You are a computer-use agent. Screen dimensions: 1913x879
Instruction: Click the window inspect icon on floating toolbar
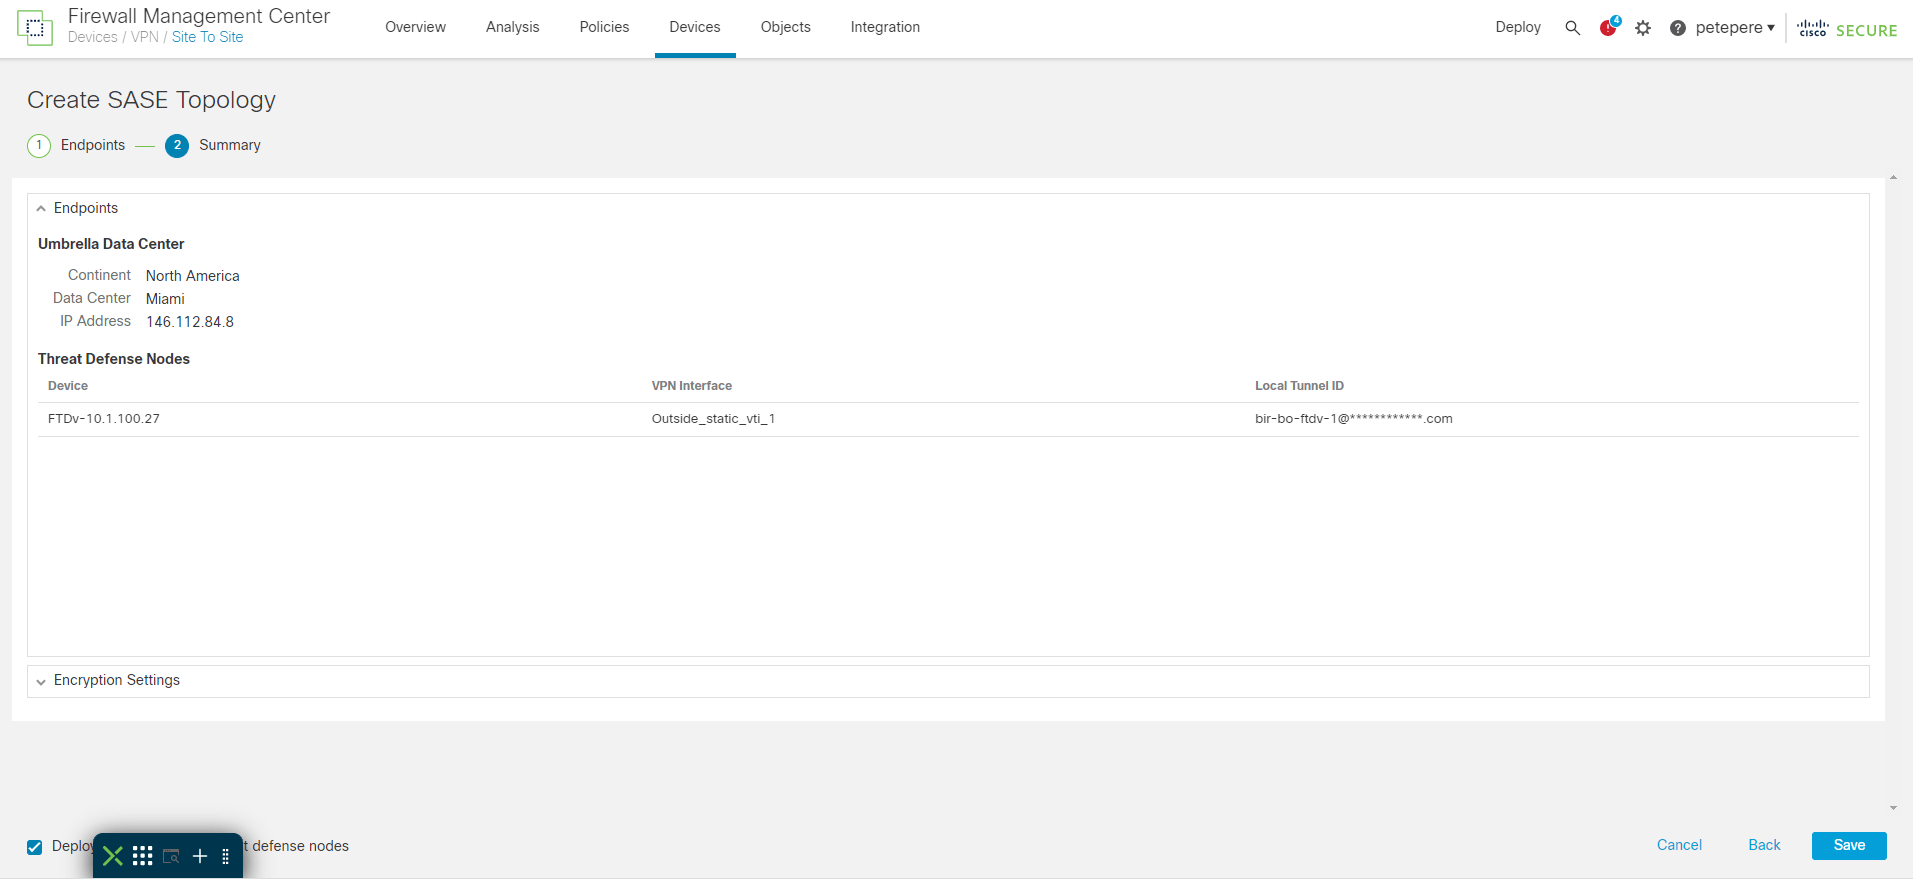click(x=172, y=856)
